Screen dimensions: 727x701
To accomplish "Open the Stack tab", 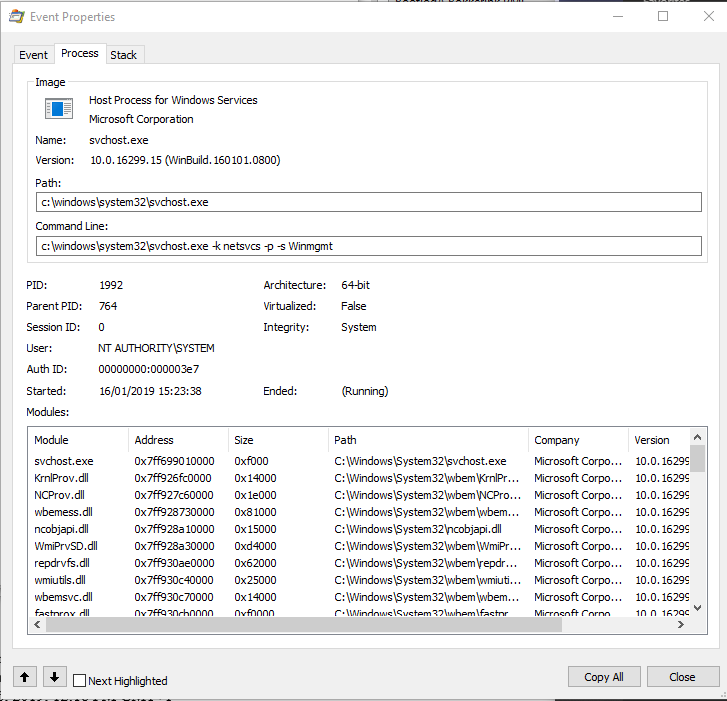I will point(123,55).
